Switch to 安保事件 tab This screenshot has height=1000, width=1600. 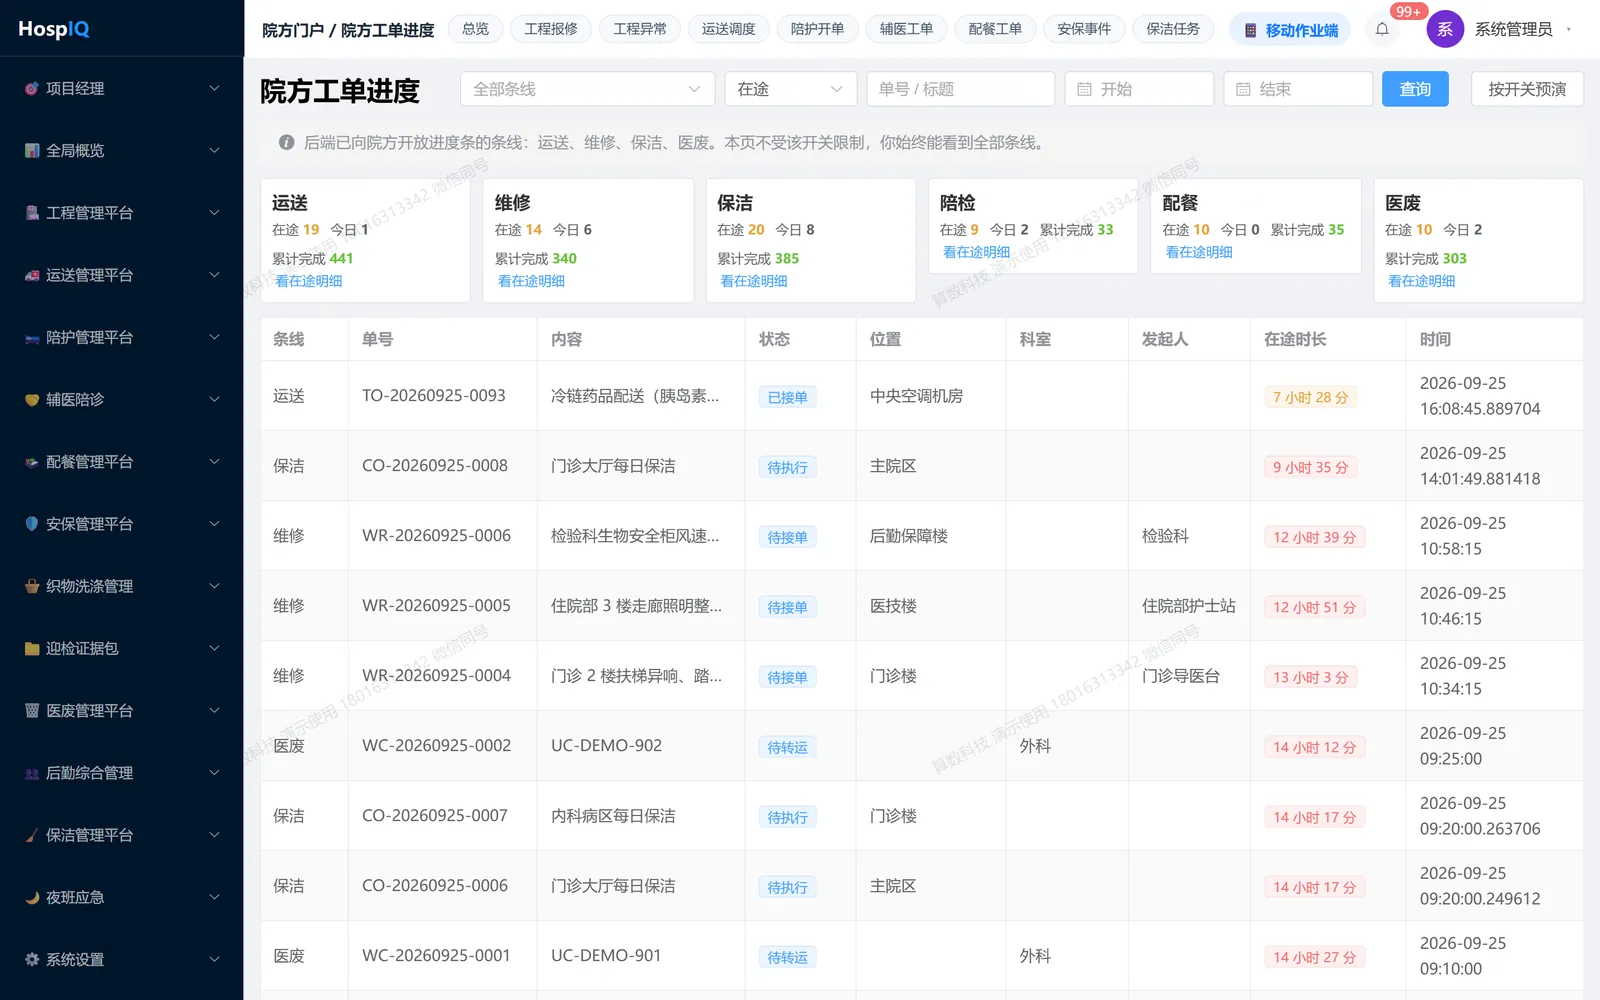pos(1084,29)
